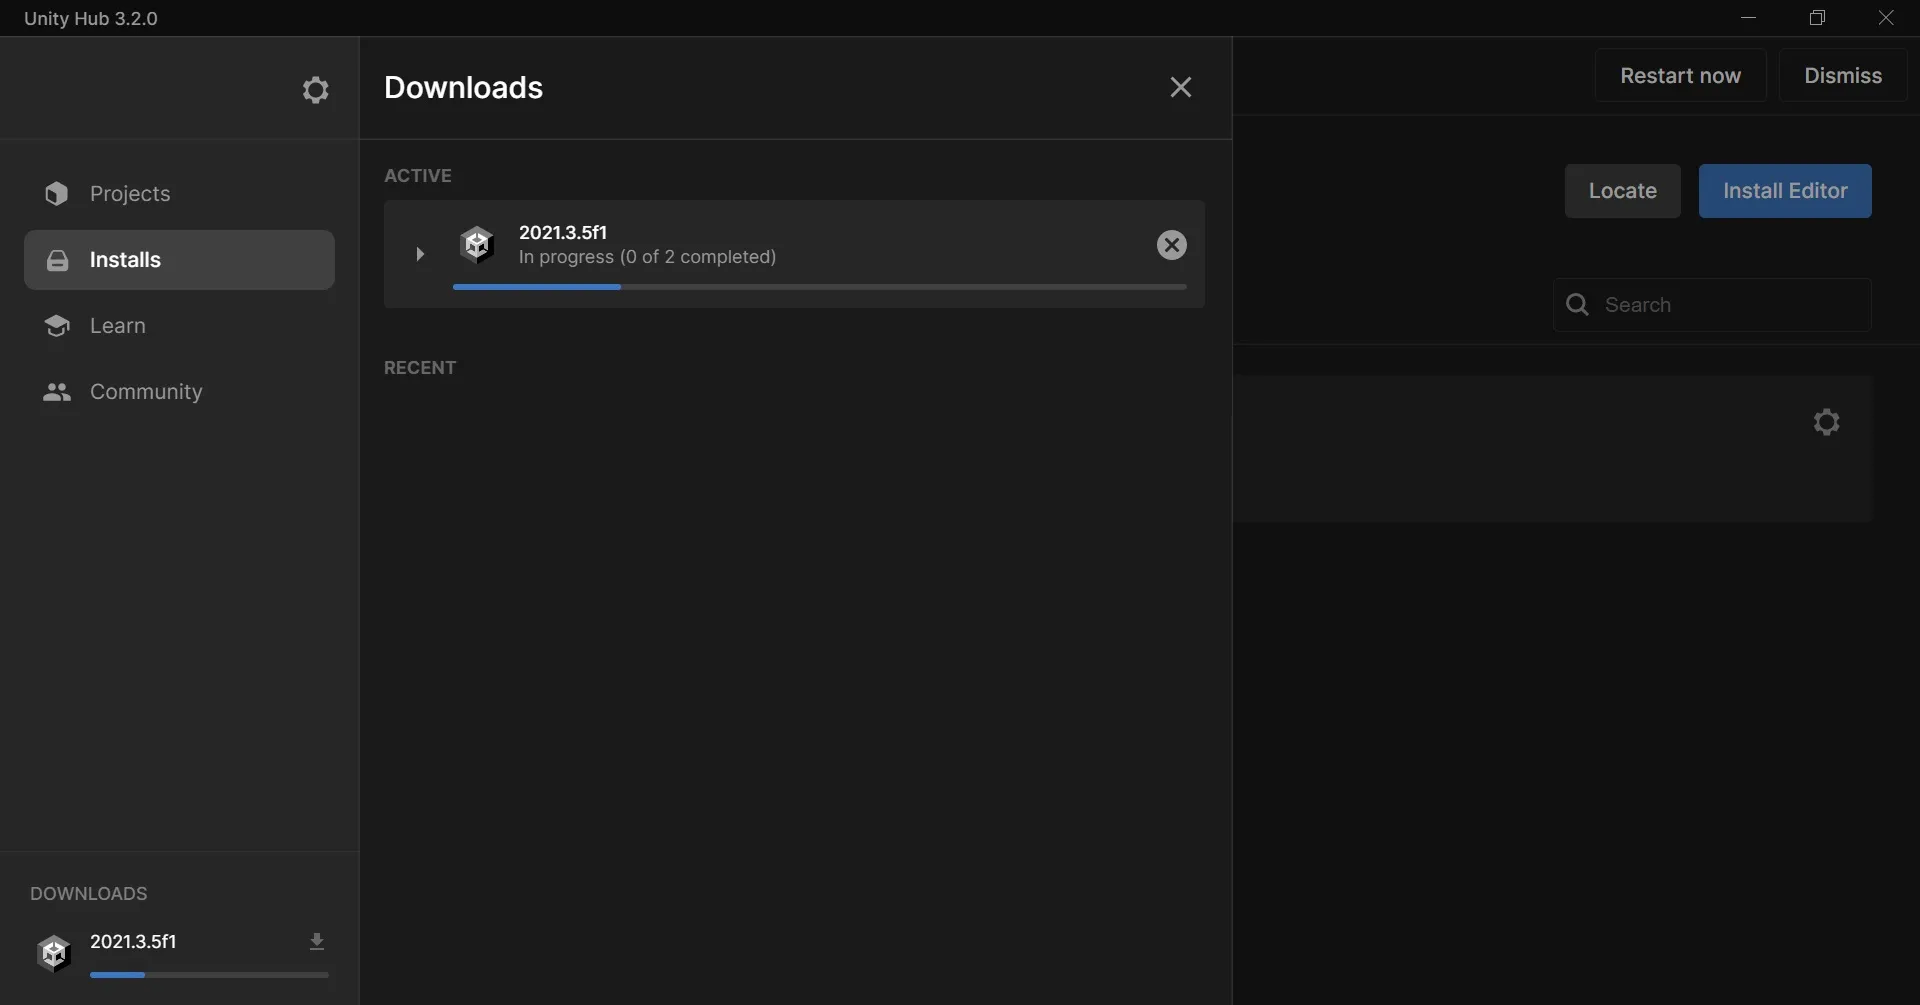Click 2021.3.5f1 version title in active list
Image resolution: width=1920 pixels, height=1005 pixels.
pyautogui.click(x=563, y=232)
